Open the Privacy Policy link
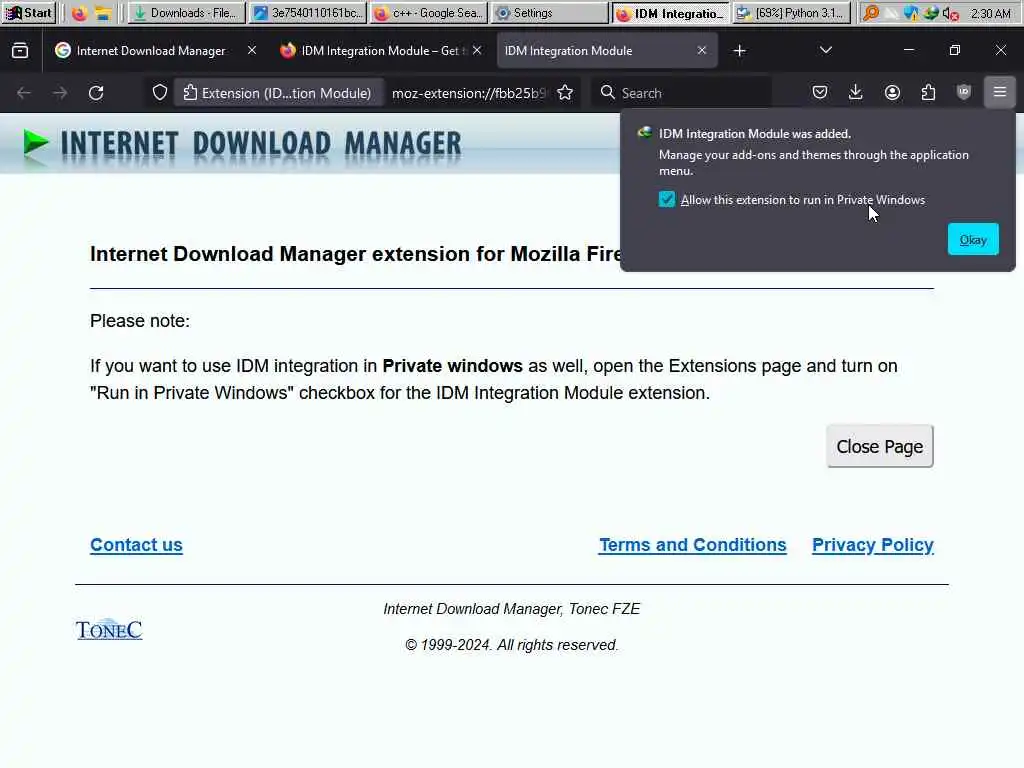 pos(873,545)
